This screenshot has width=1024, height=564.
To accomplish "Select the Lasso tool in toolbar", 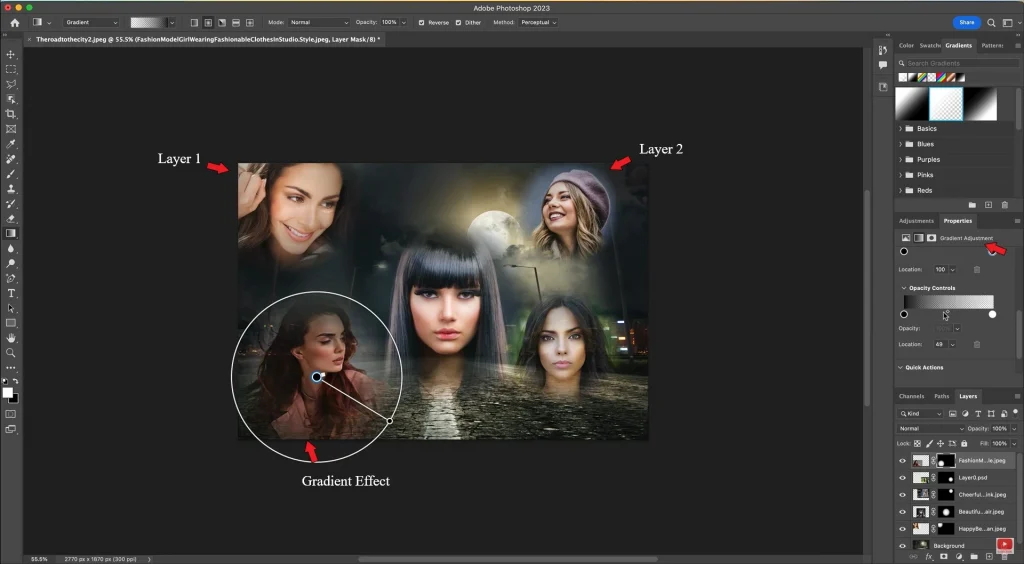I will 10,84.
